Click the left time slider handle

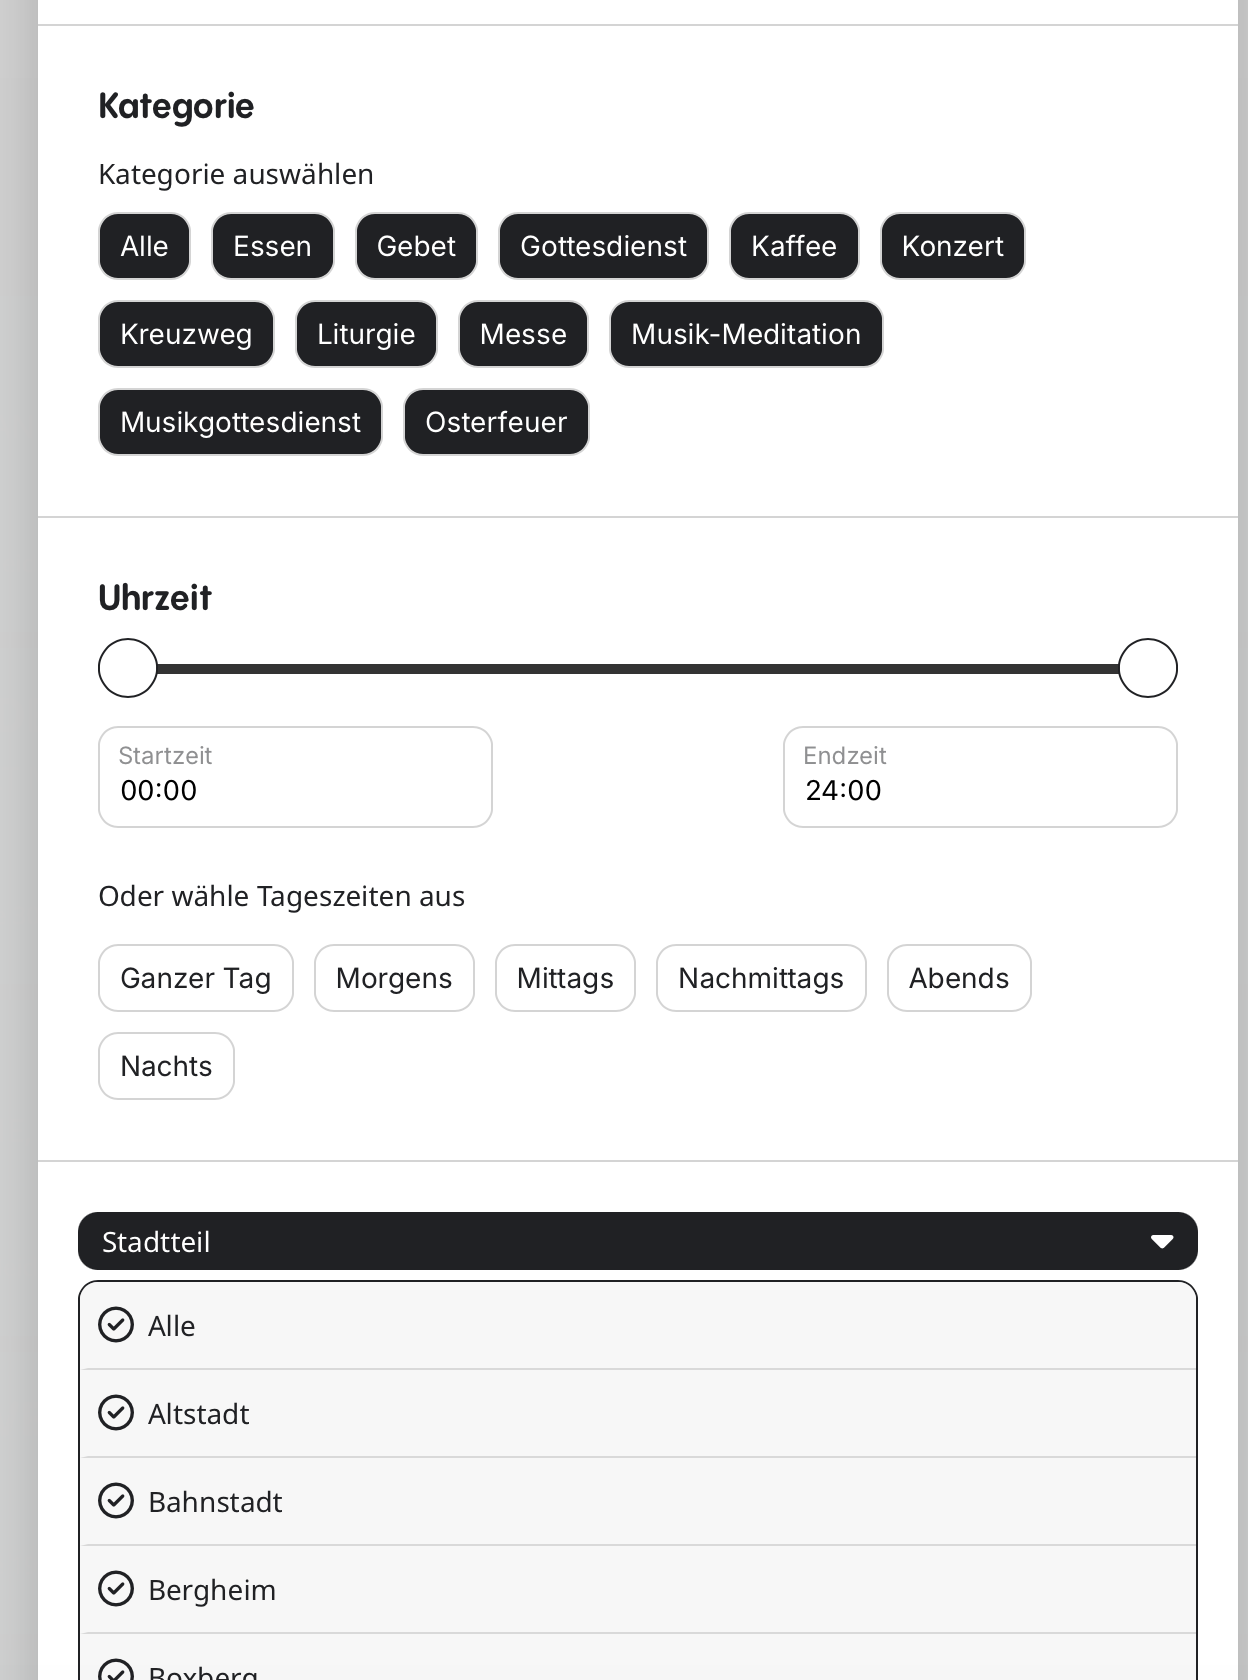[x=128, y=668]
